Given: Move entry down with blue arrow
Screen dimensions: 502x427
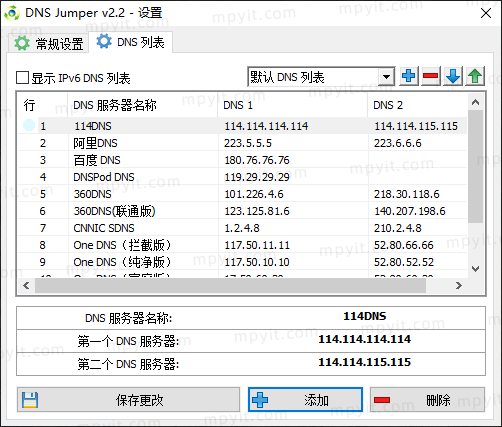Looking at the screenshot, I should [453, 76].
